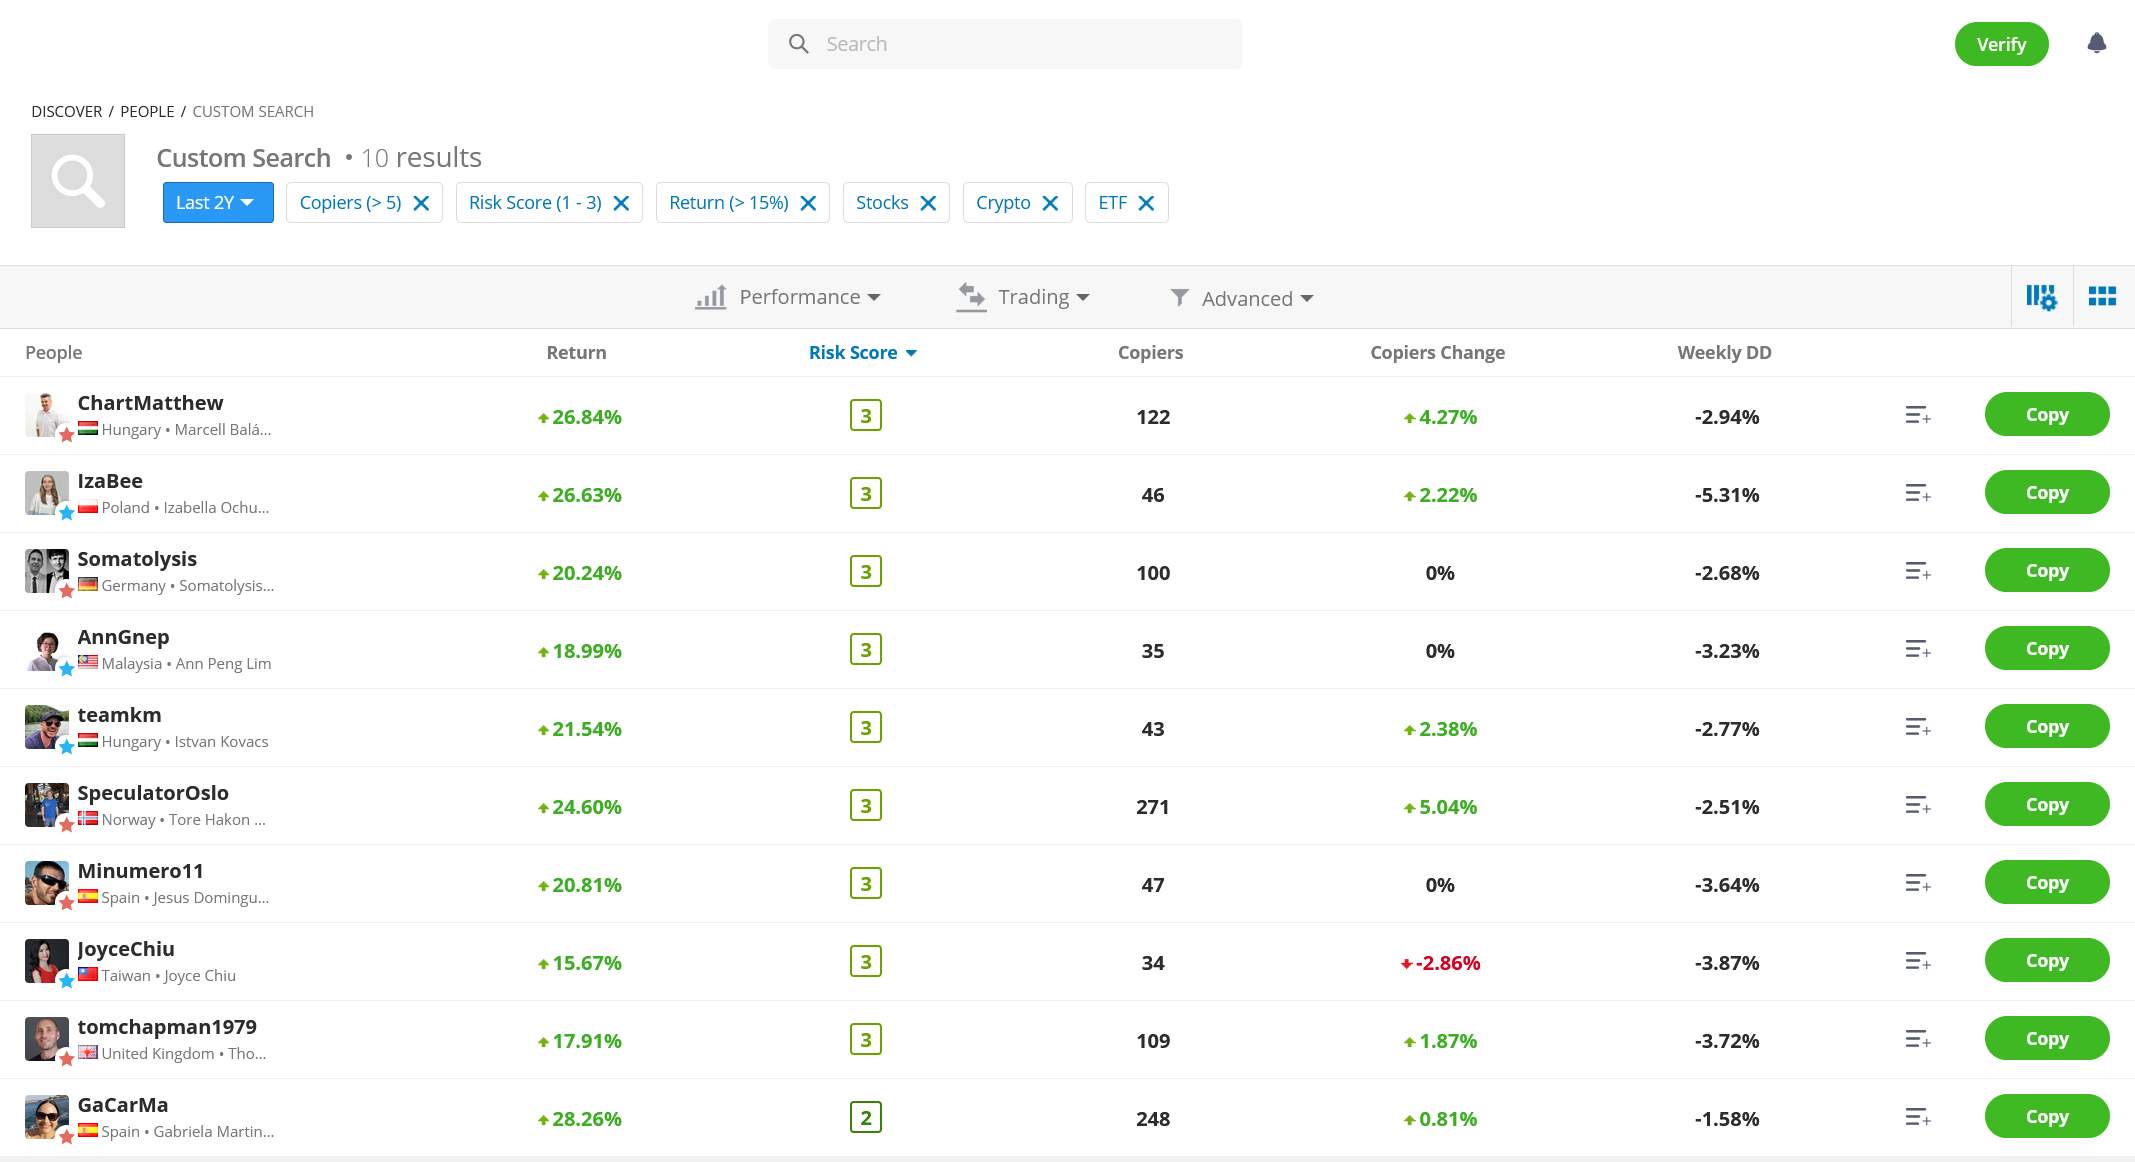Copy the trader ChartMatthew

click(x=2047, y=414)
